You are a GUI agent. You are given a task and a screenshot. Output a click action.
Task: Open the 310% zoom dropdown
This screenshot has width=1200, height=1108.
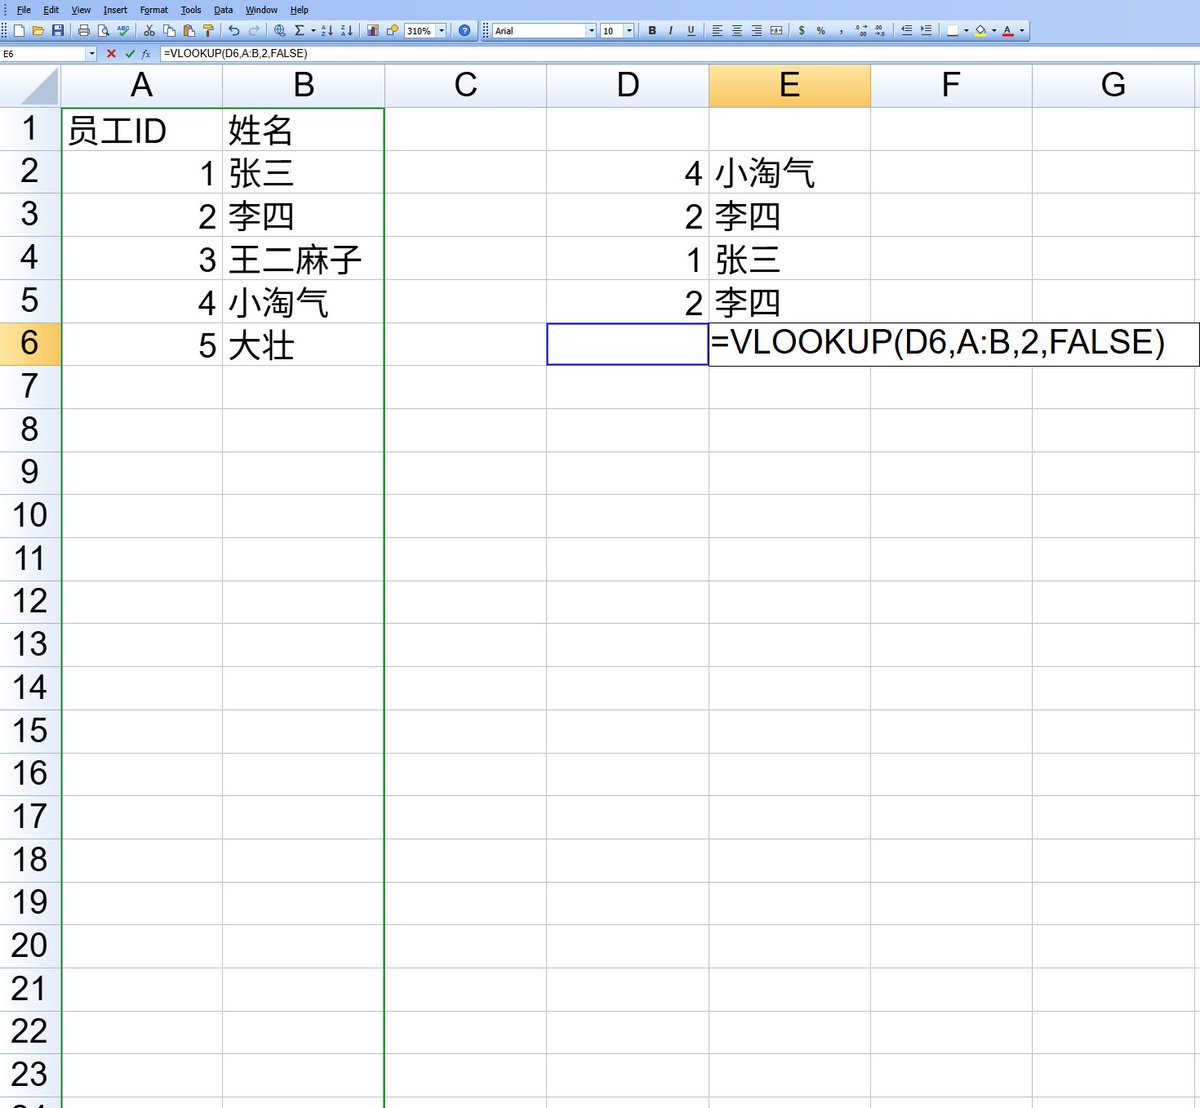(x=441, y=31)
